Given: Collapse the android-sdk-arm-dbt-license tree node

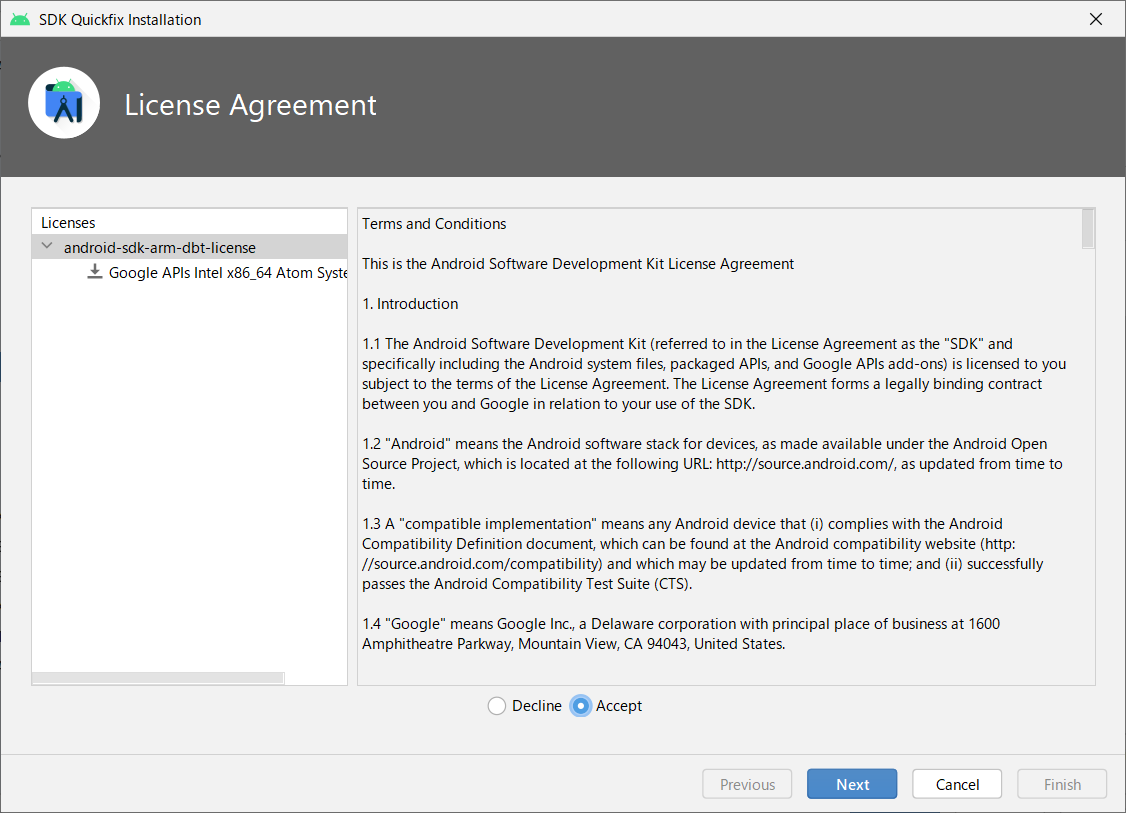Looking at the screenshot, I should point(46,245).
